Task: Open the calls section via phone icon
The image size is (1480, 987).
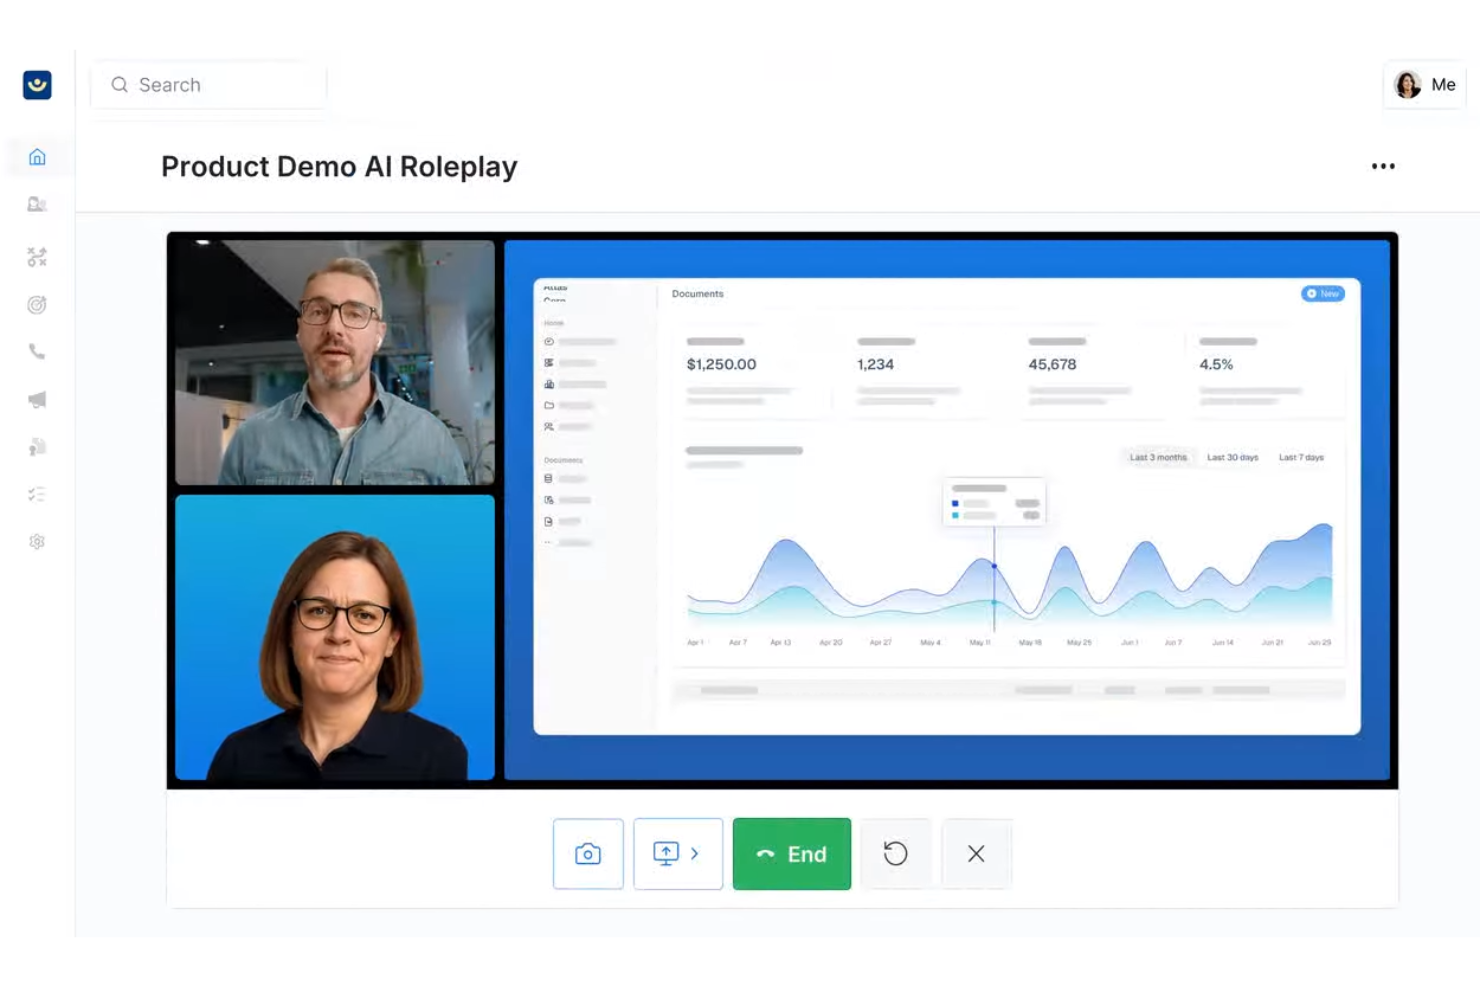Action: pyautogui.click(x=37, y=351)
